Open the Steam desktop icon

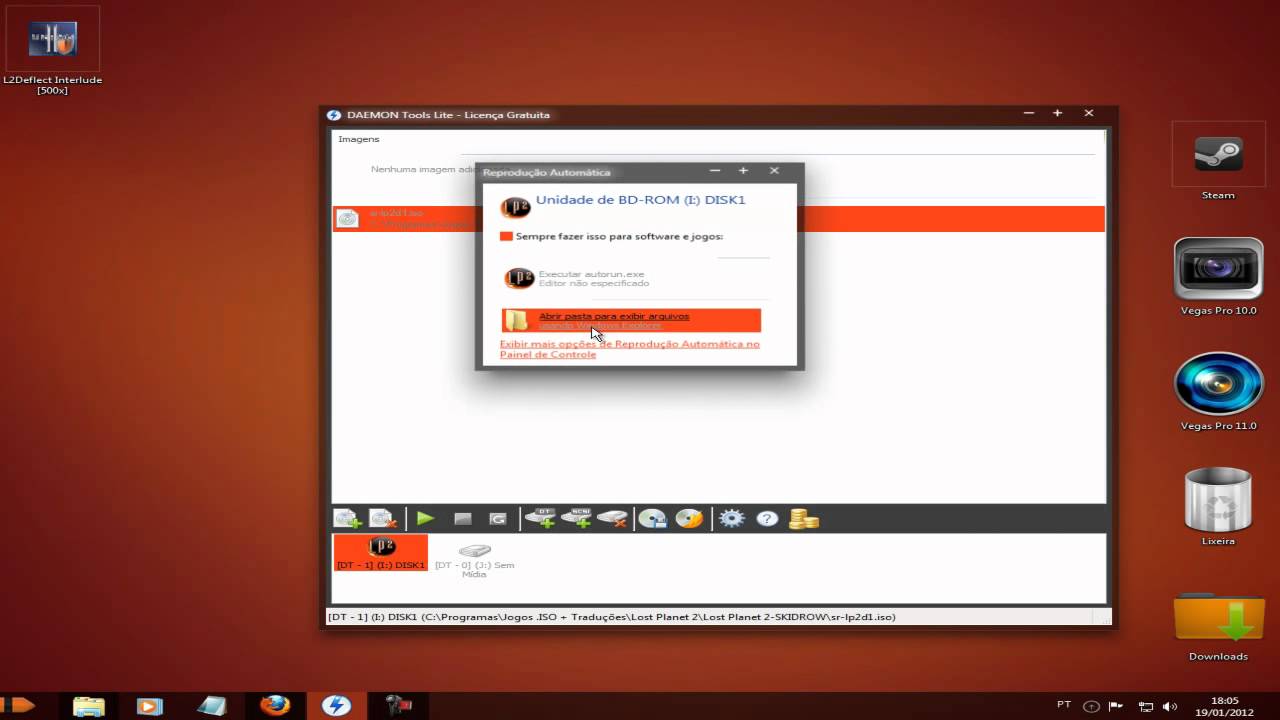click(x=1218, y=162)
